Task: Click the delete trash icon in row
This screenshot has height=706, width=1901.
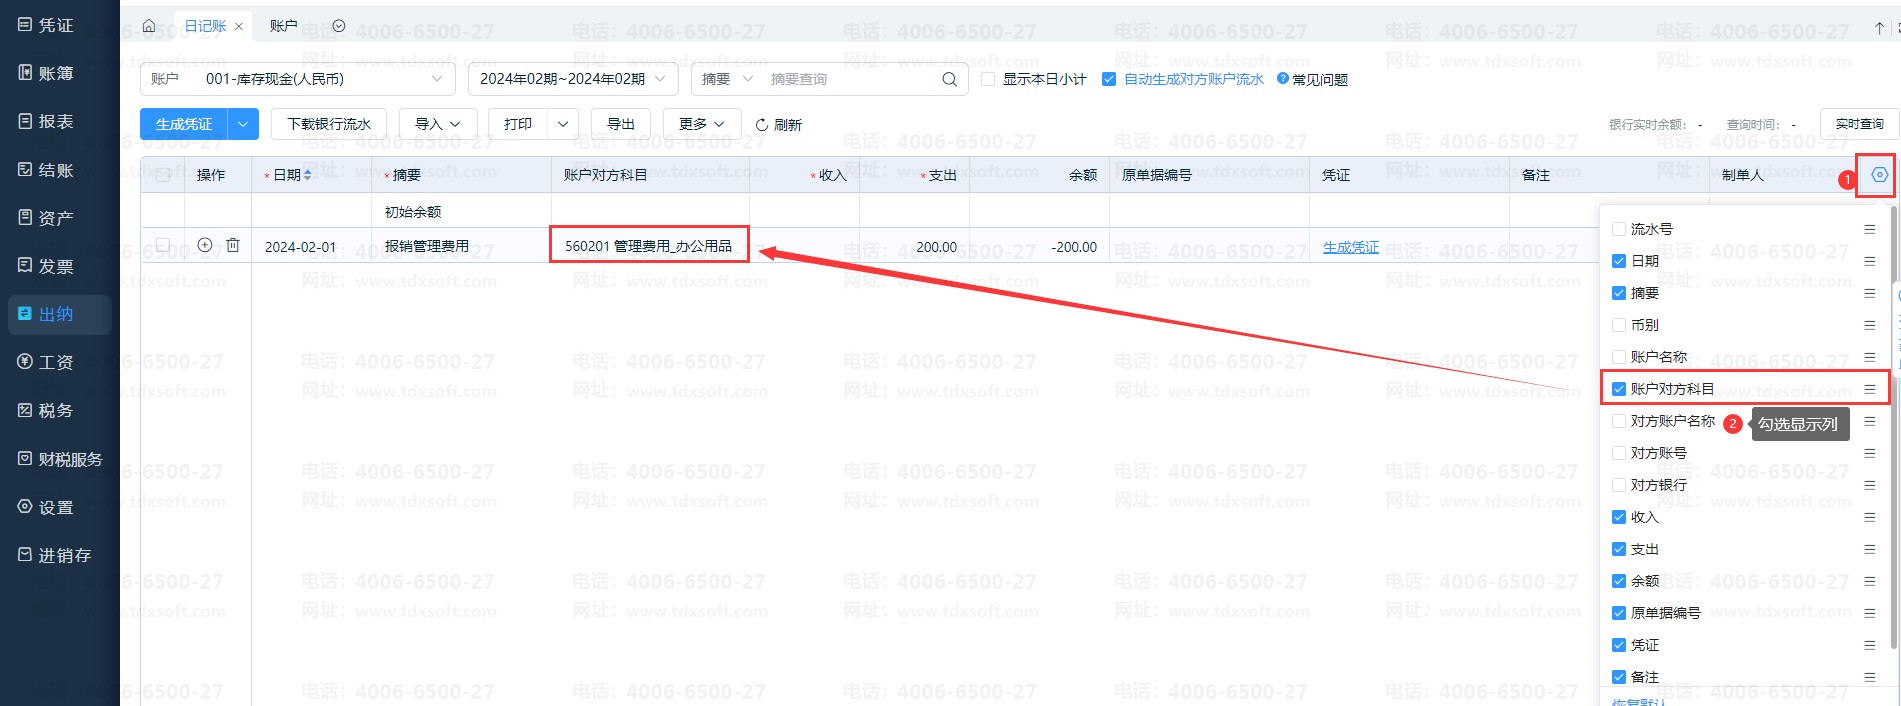Action: coord(233,245)
